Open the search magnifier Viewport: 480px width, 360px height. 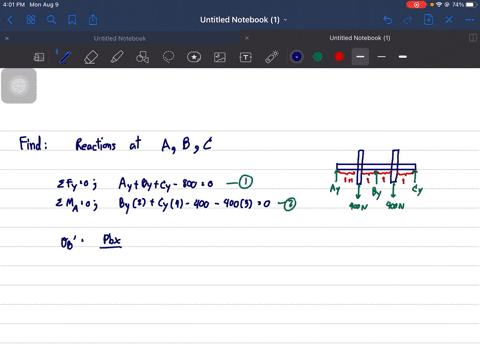coord(51,20)
